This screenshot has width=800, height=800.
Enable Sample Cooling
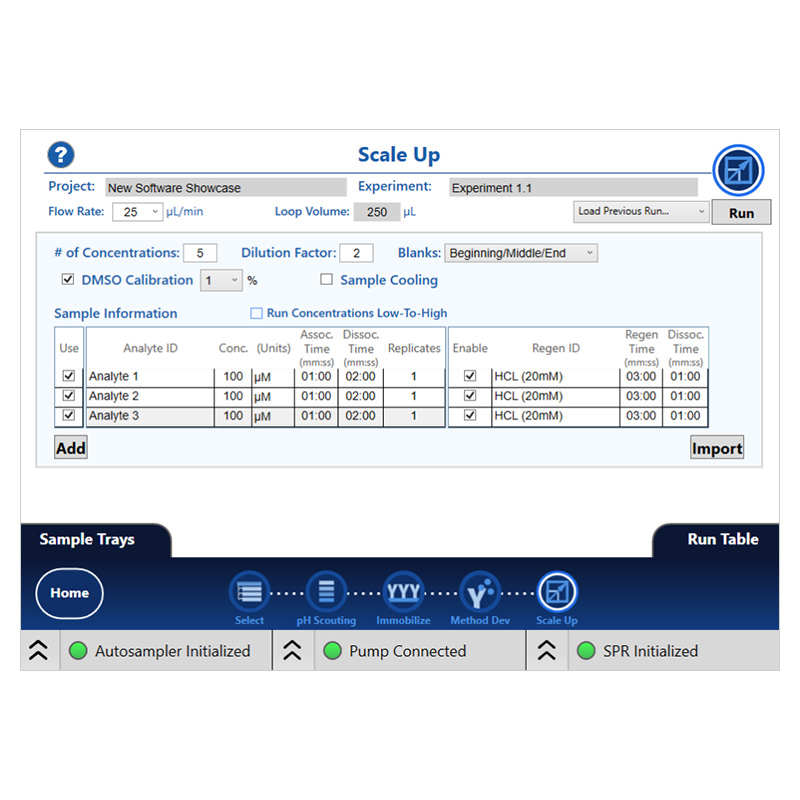click(327, 280)
